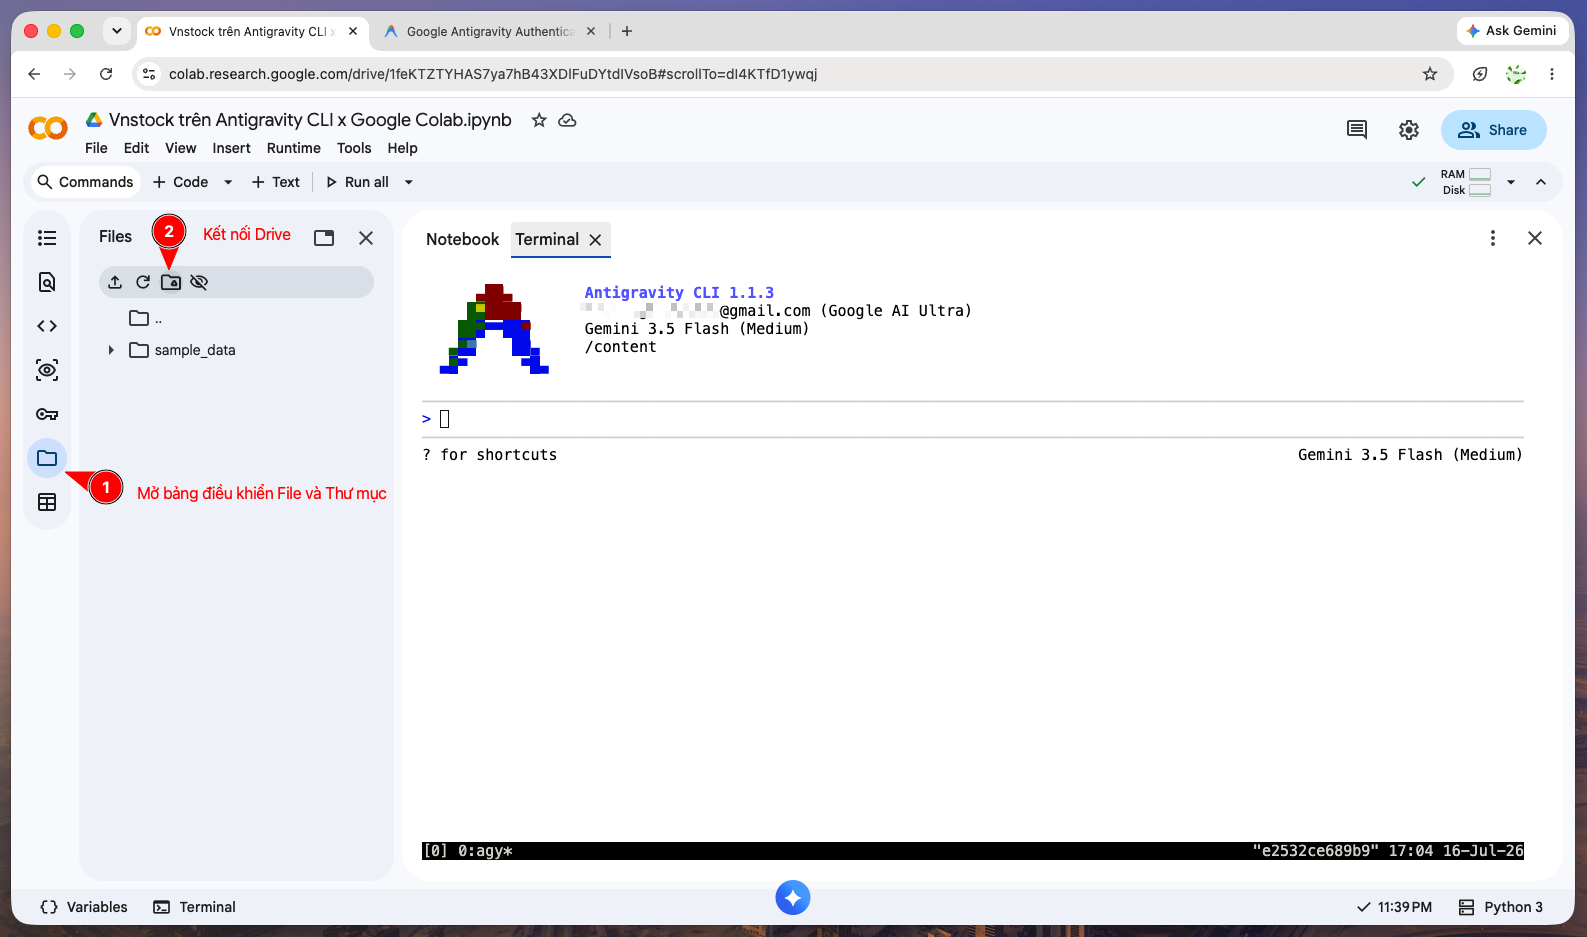Open the View menu
Screen dimensions: 1587x937
click(181, 148)
